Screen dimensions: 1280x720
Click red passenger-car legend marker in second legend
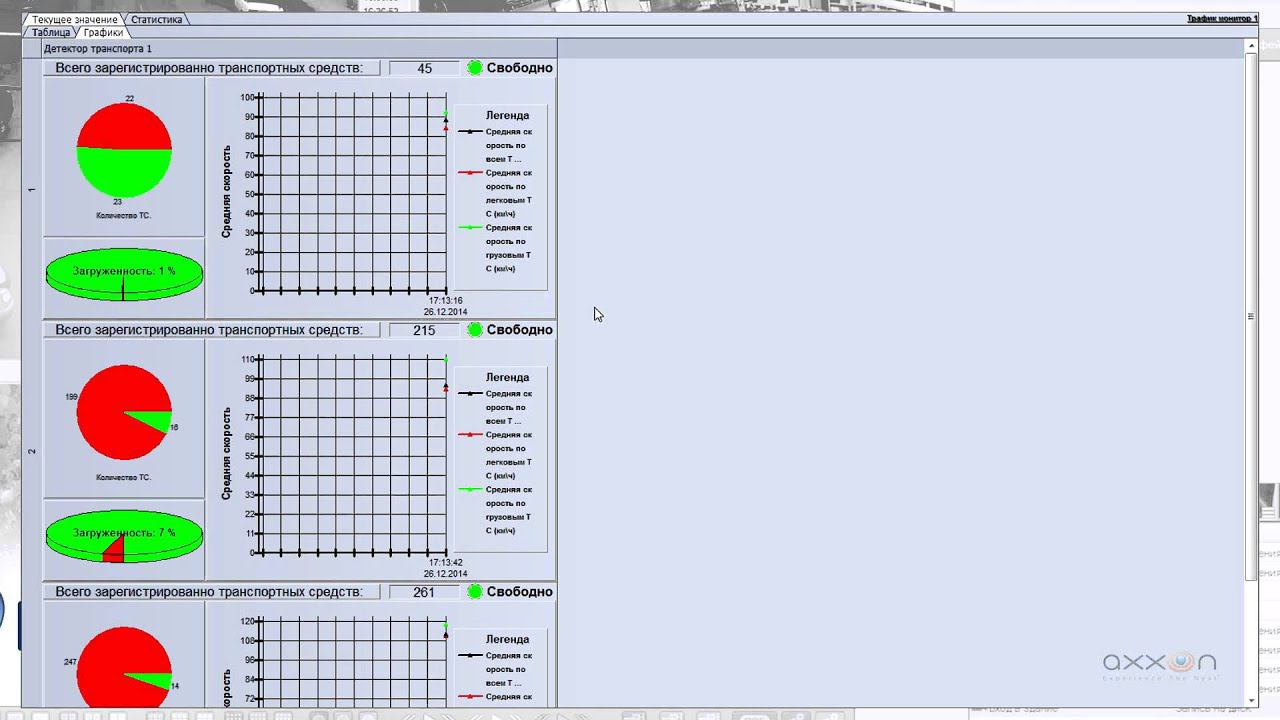coord(470,434)
